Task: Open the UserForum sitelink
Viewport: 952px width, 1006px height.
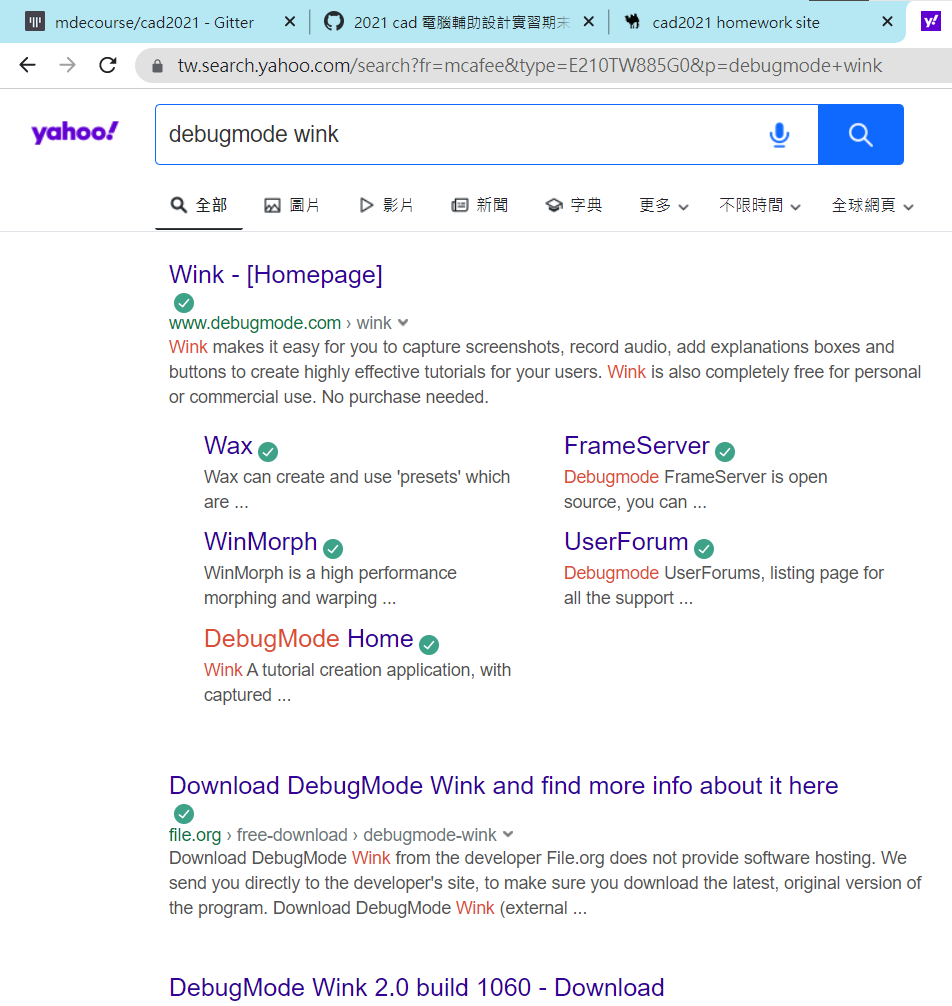Action: click(626, 541)
